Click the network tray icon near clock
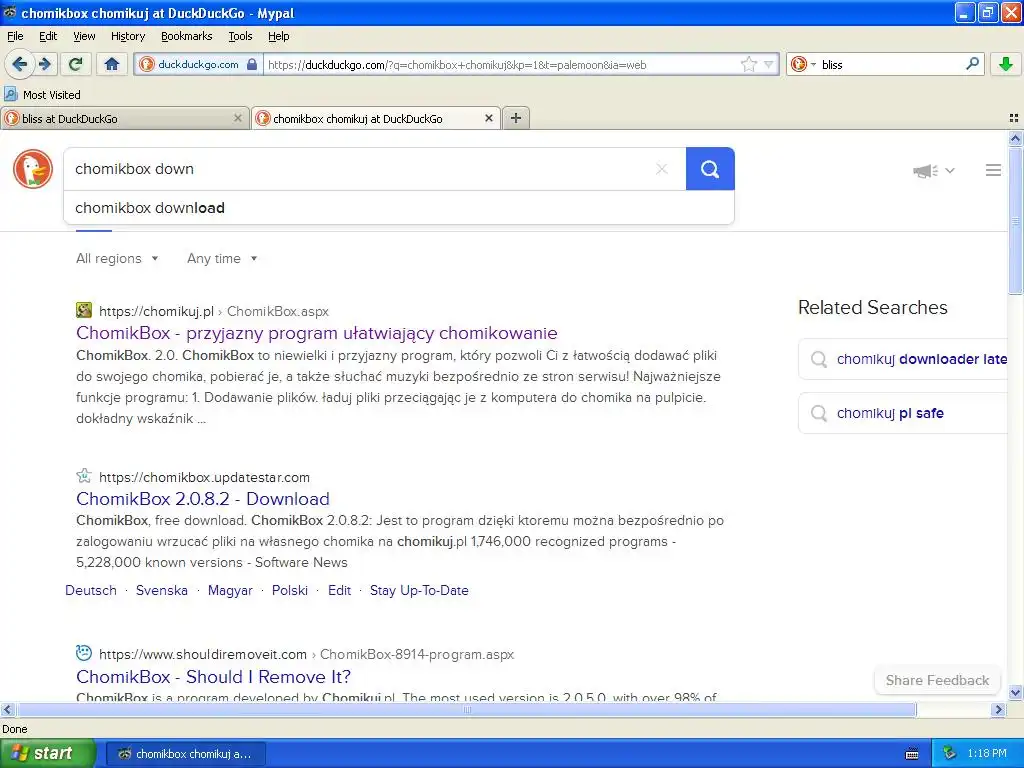 pos(949,753)
